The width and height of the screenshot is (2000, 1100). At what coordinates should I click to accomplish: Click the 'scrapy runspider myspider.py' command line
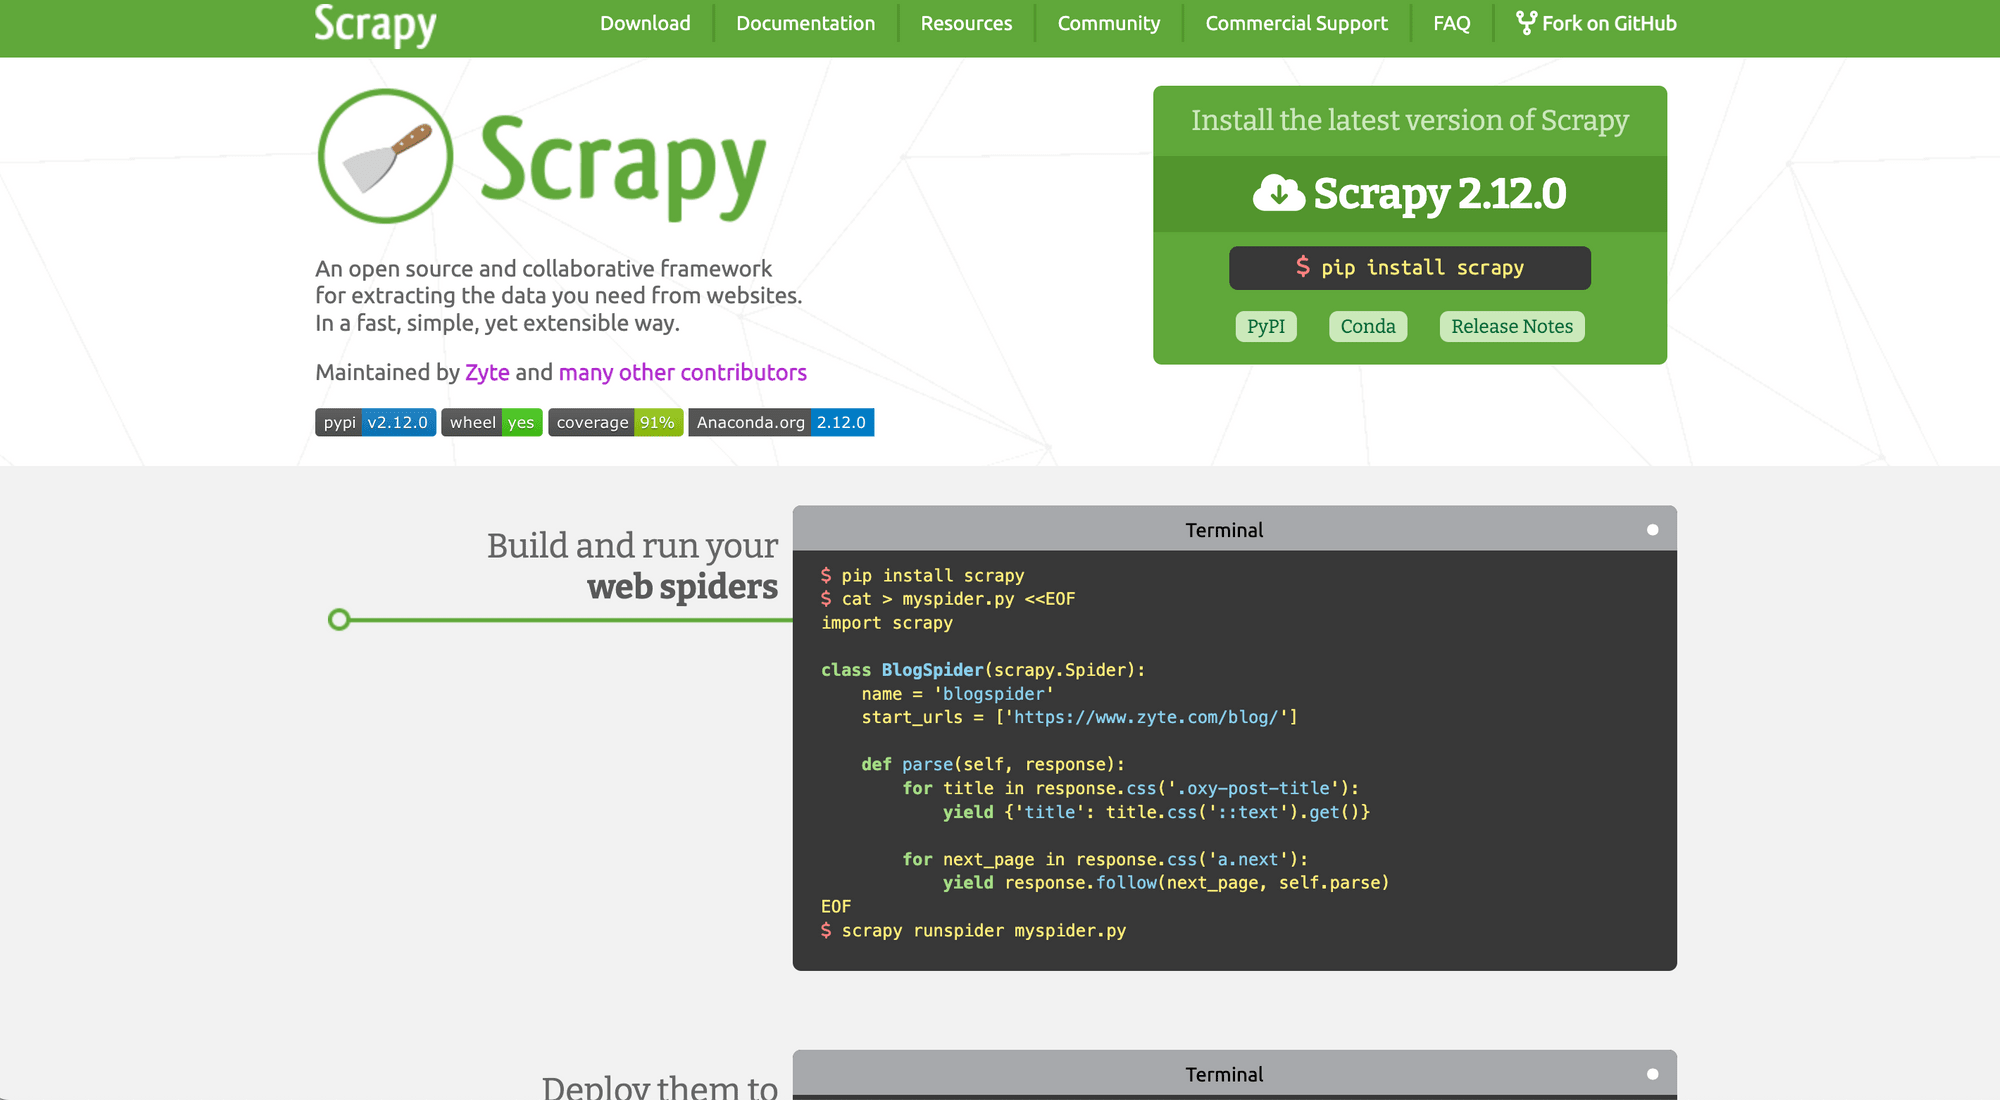click(x=973, y=931)
